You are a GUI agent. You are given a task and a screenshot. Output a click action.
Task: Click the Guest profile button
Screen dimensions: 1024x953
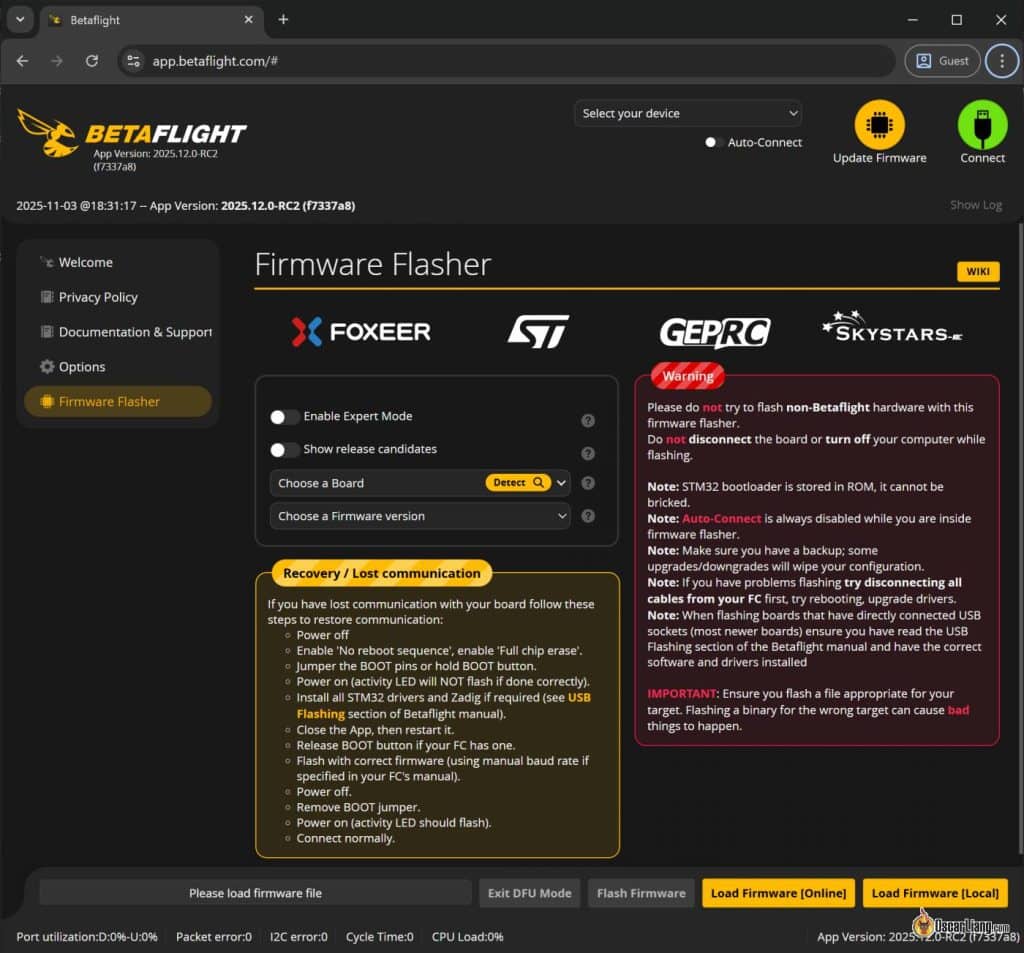[942, 61]
